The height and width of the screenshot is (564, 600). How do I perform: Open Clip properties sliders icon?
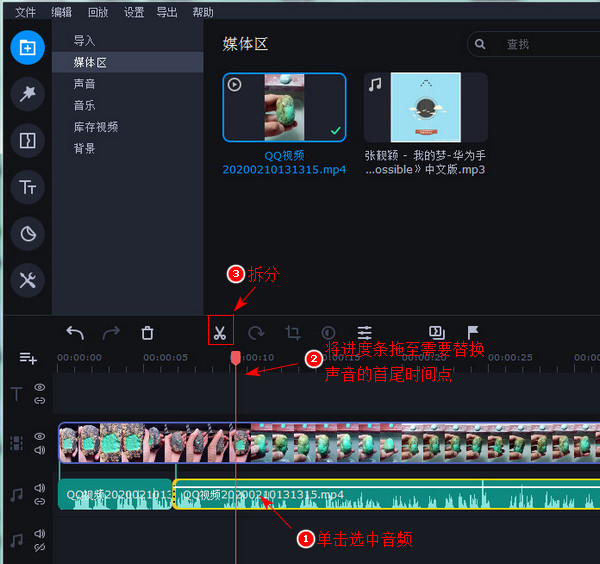pos(365,333)
